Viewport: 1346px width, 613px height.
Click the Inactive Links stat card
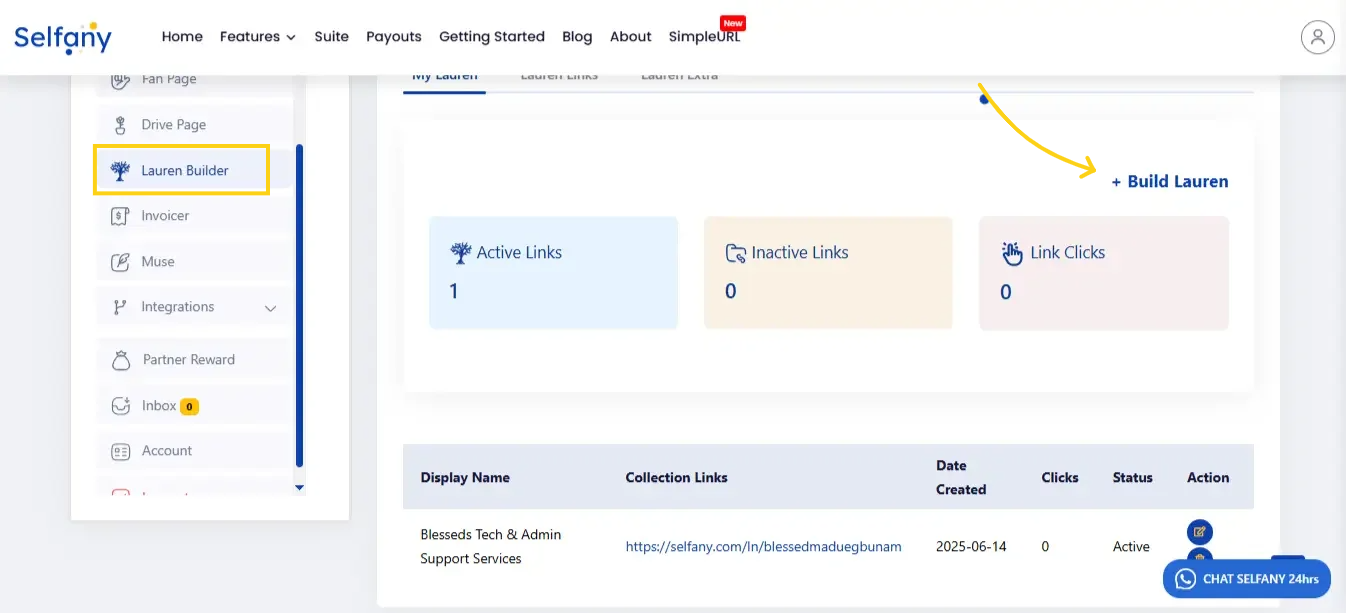[828, 273]
